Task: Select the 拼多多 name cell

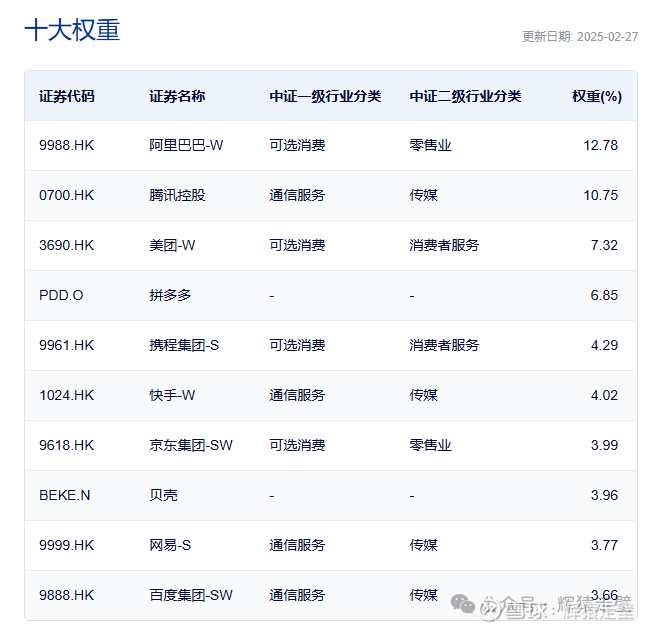Action: click(x=170, y=295)
